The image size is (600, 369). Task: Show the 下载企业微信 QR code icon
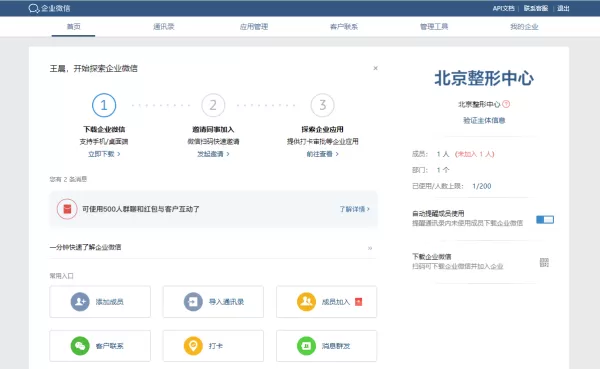[x=544, y=262]
